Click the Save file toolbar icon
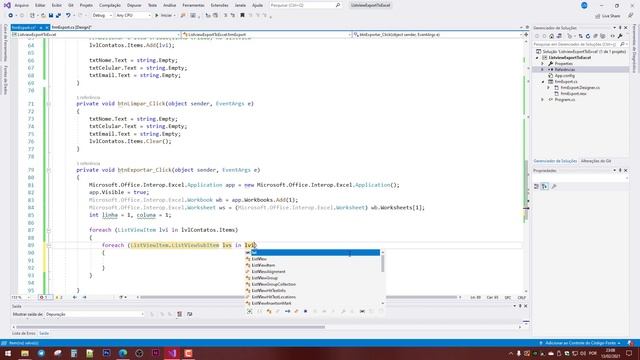The width and height of the screenshot is (640, 360). point(51,16)
